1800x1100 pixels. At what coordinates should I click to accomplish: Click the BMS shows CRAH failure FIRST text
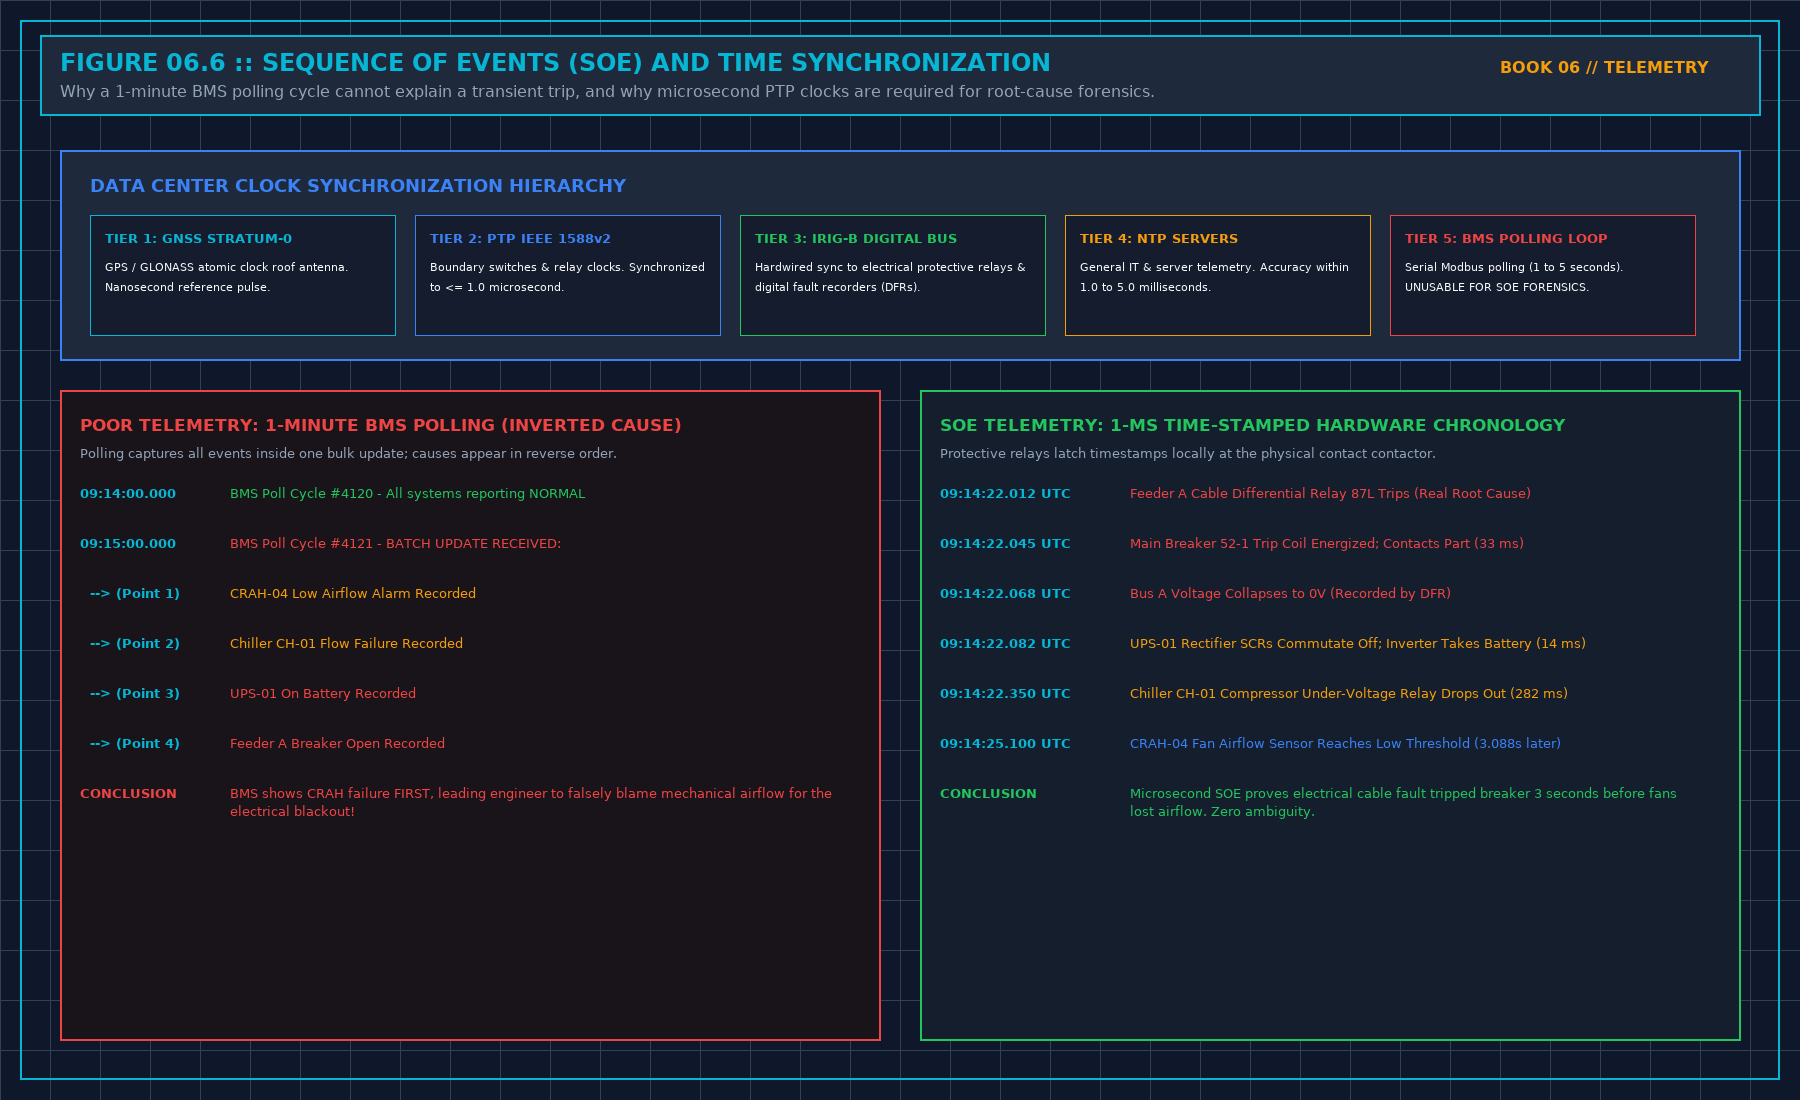point(531,803)
